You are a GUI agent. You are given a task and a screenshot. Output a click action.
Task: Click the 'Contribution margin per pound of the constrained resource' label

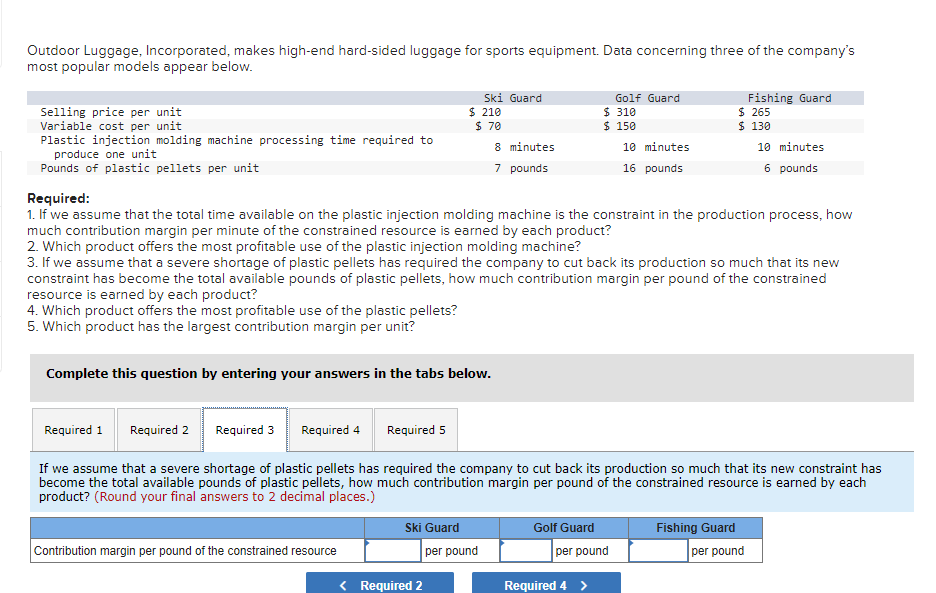185,551
